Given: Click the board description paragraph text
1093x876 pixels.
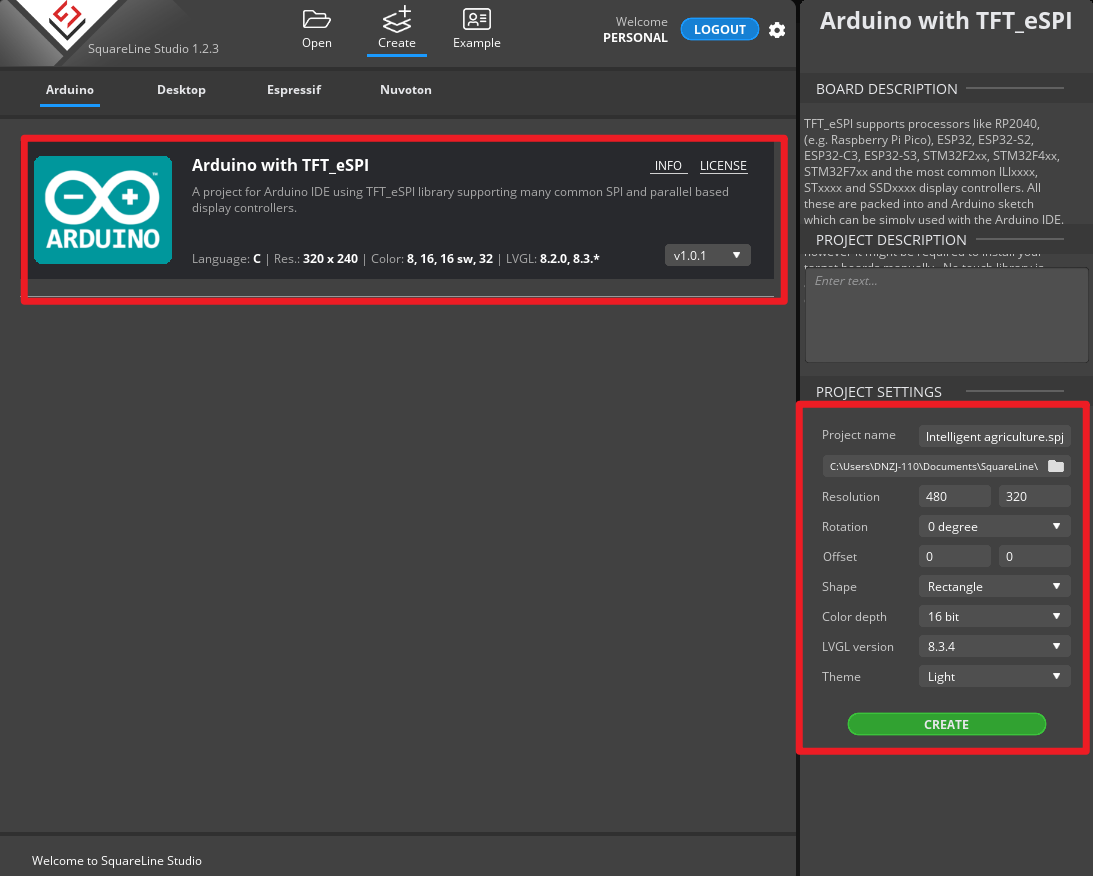Looking at the screenshot, I should [x=933, y=171].
